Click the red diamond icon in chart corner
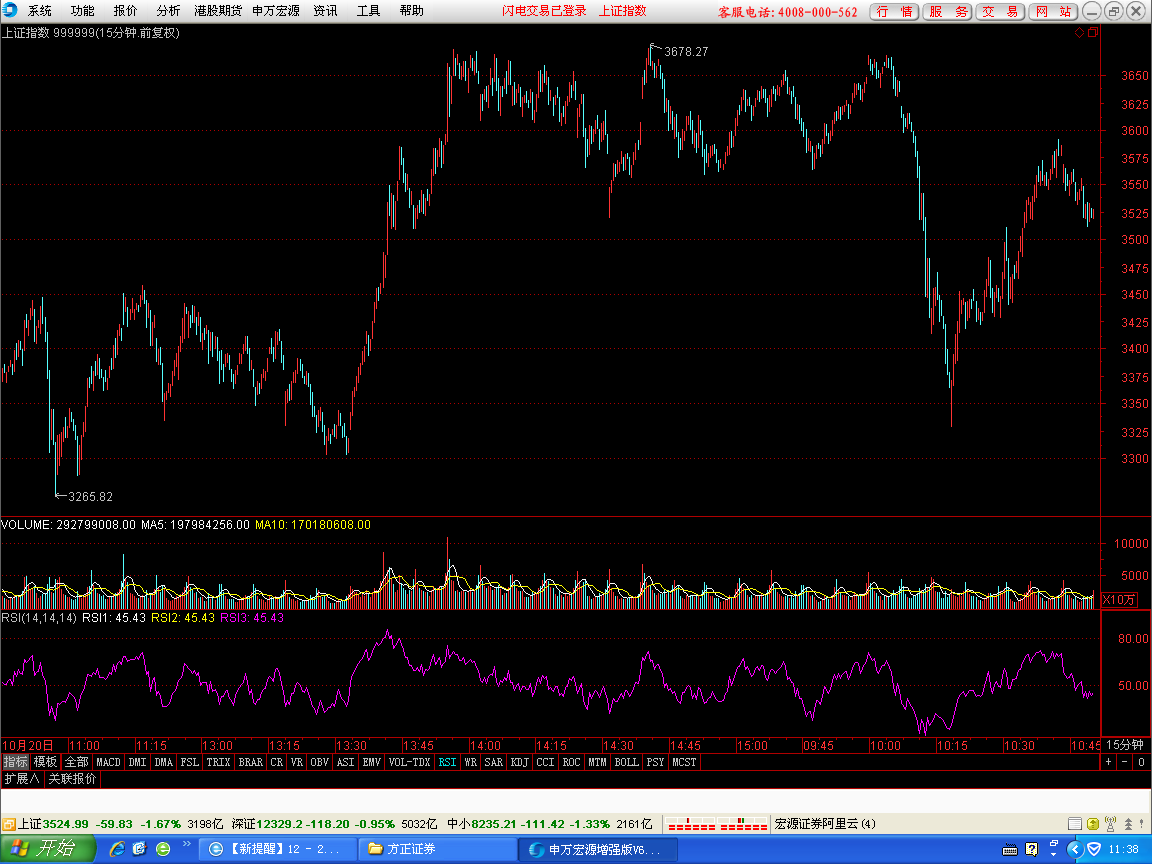This screenshot has height=864, width=1152. [1079, 32]
